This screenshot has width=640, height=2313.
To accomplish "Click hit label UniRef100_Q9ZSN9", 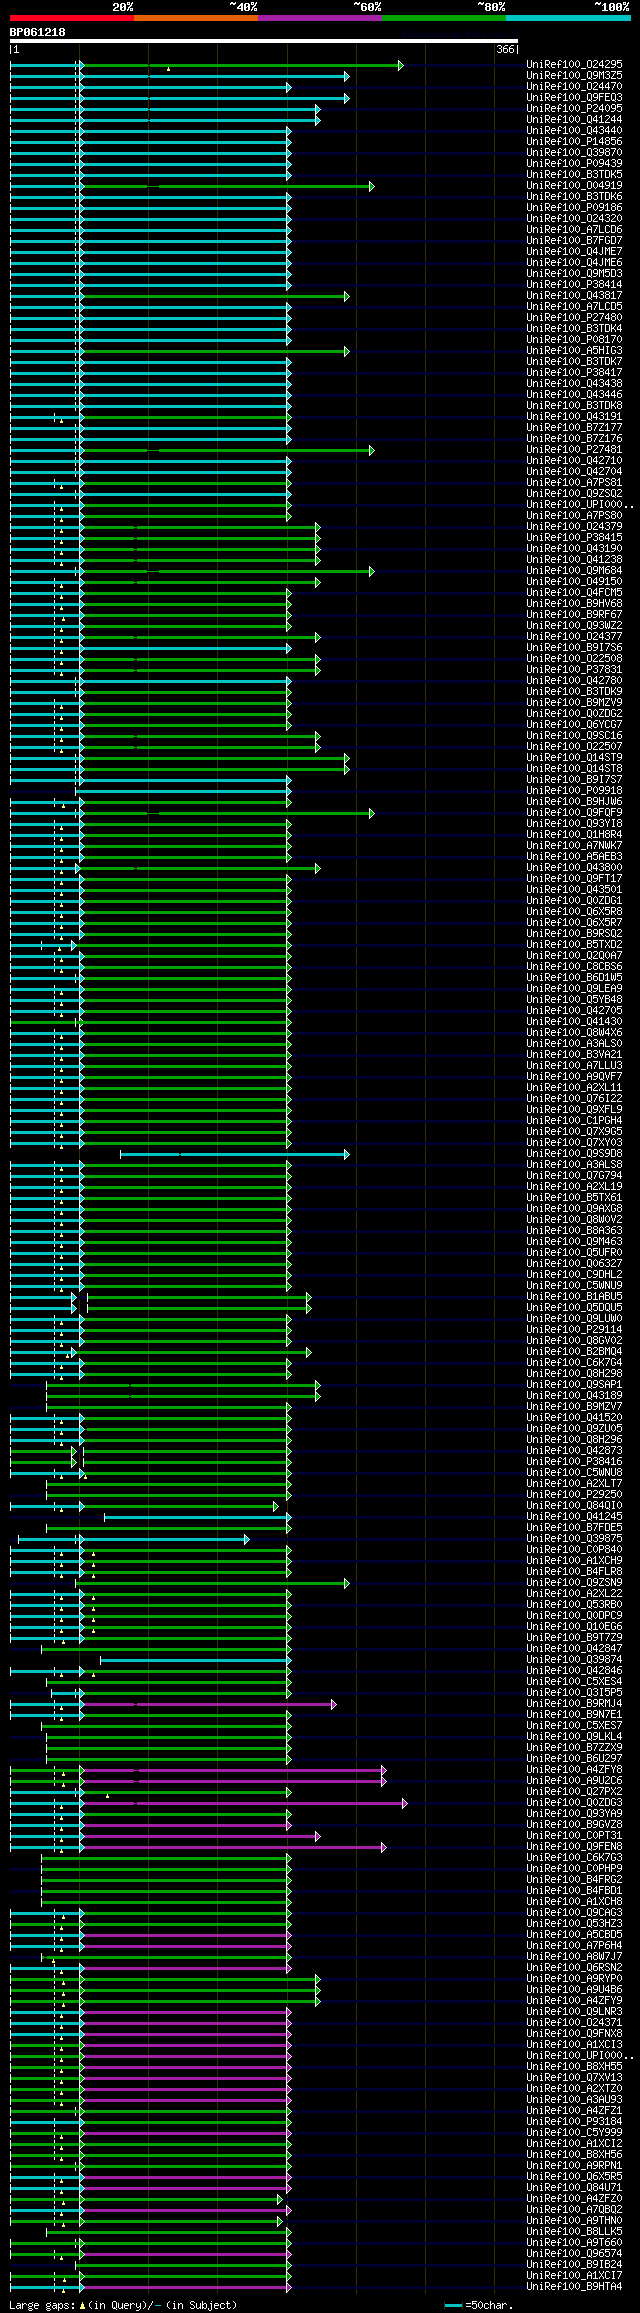I will pos(574,1583).
